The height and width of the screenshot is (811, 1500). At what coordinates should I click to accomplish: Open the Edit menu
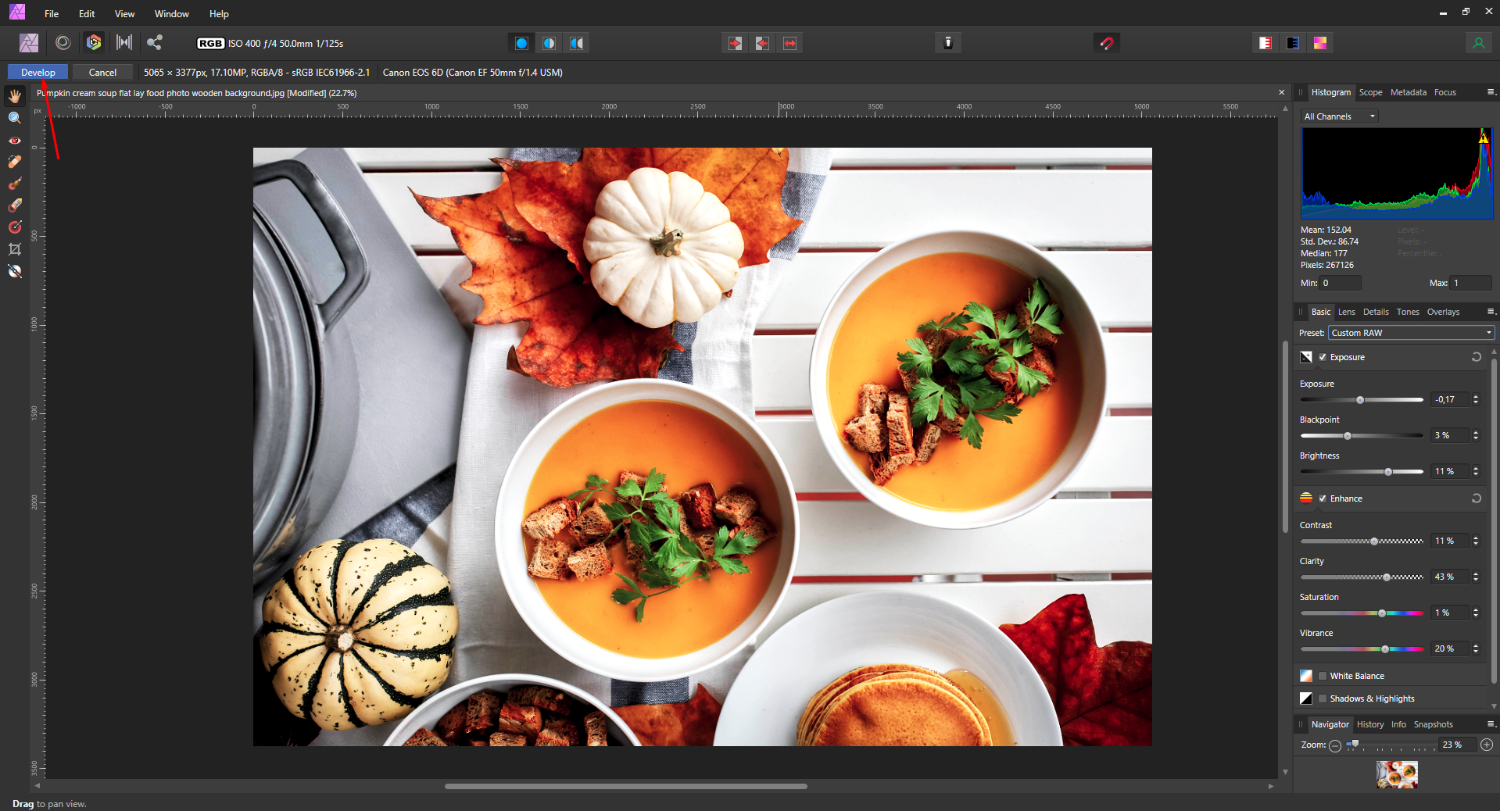pos(87,14)
